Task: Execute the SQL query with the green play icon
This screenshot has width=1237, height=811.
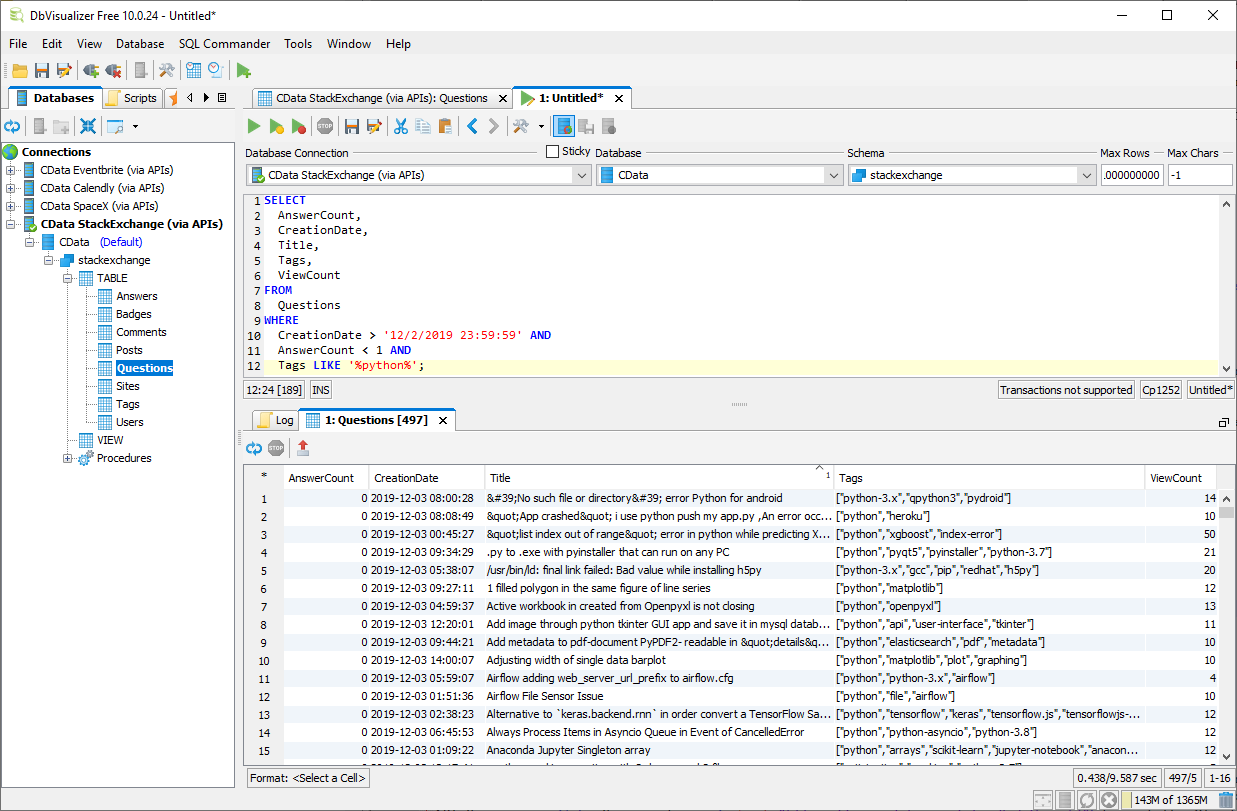Action: click(253, 125)
